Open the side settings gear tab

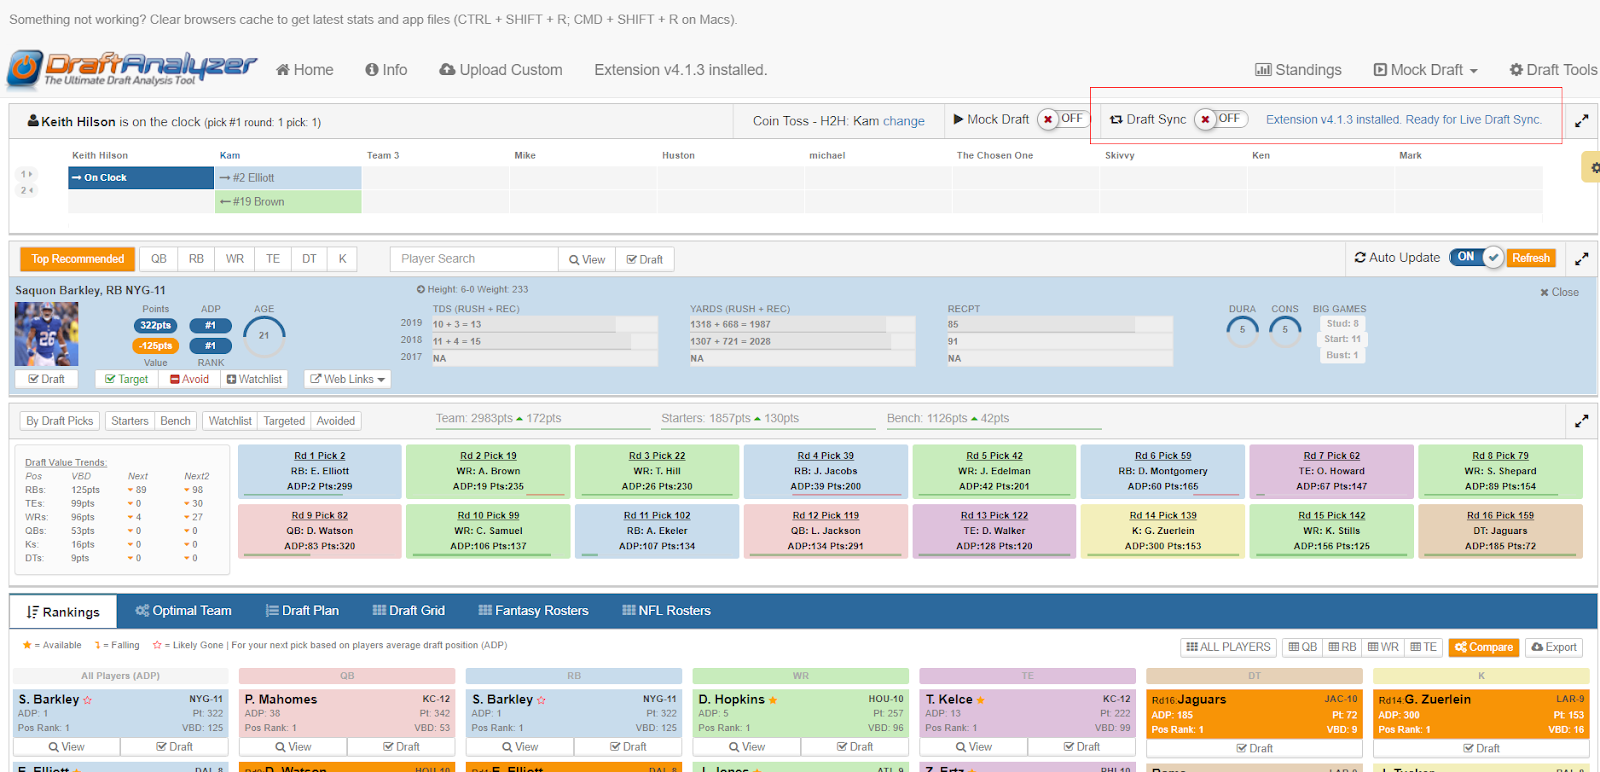pos(1592,167)
